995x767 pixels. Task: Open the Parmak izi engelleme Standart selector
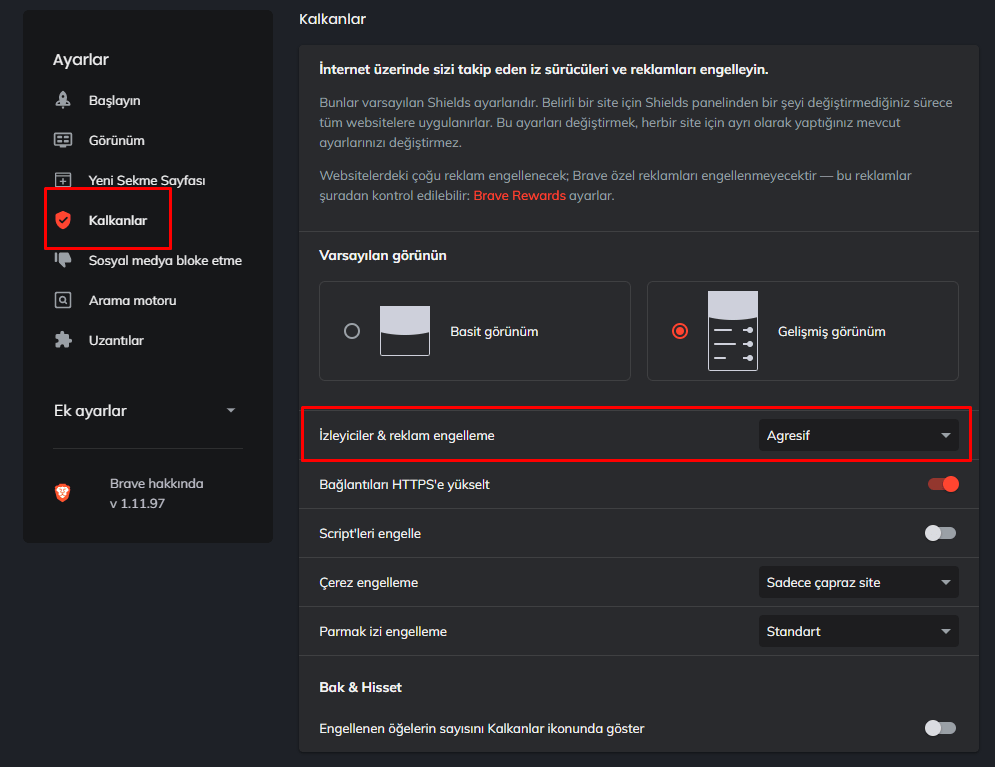click(858, 631)
